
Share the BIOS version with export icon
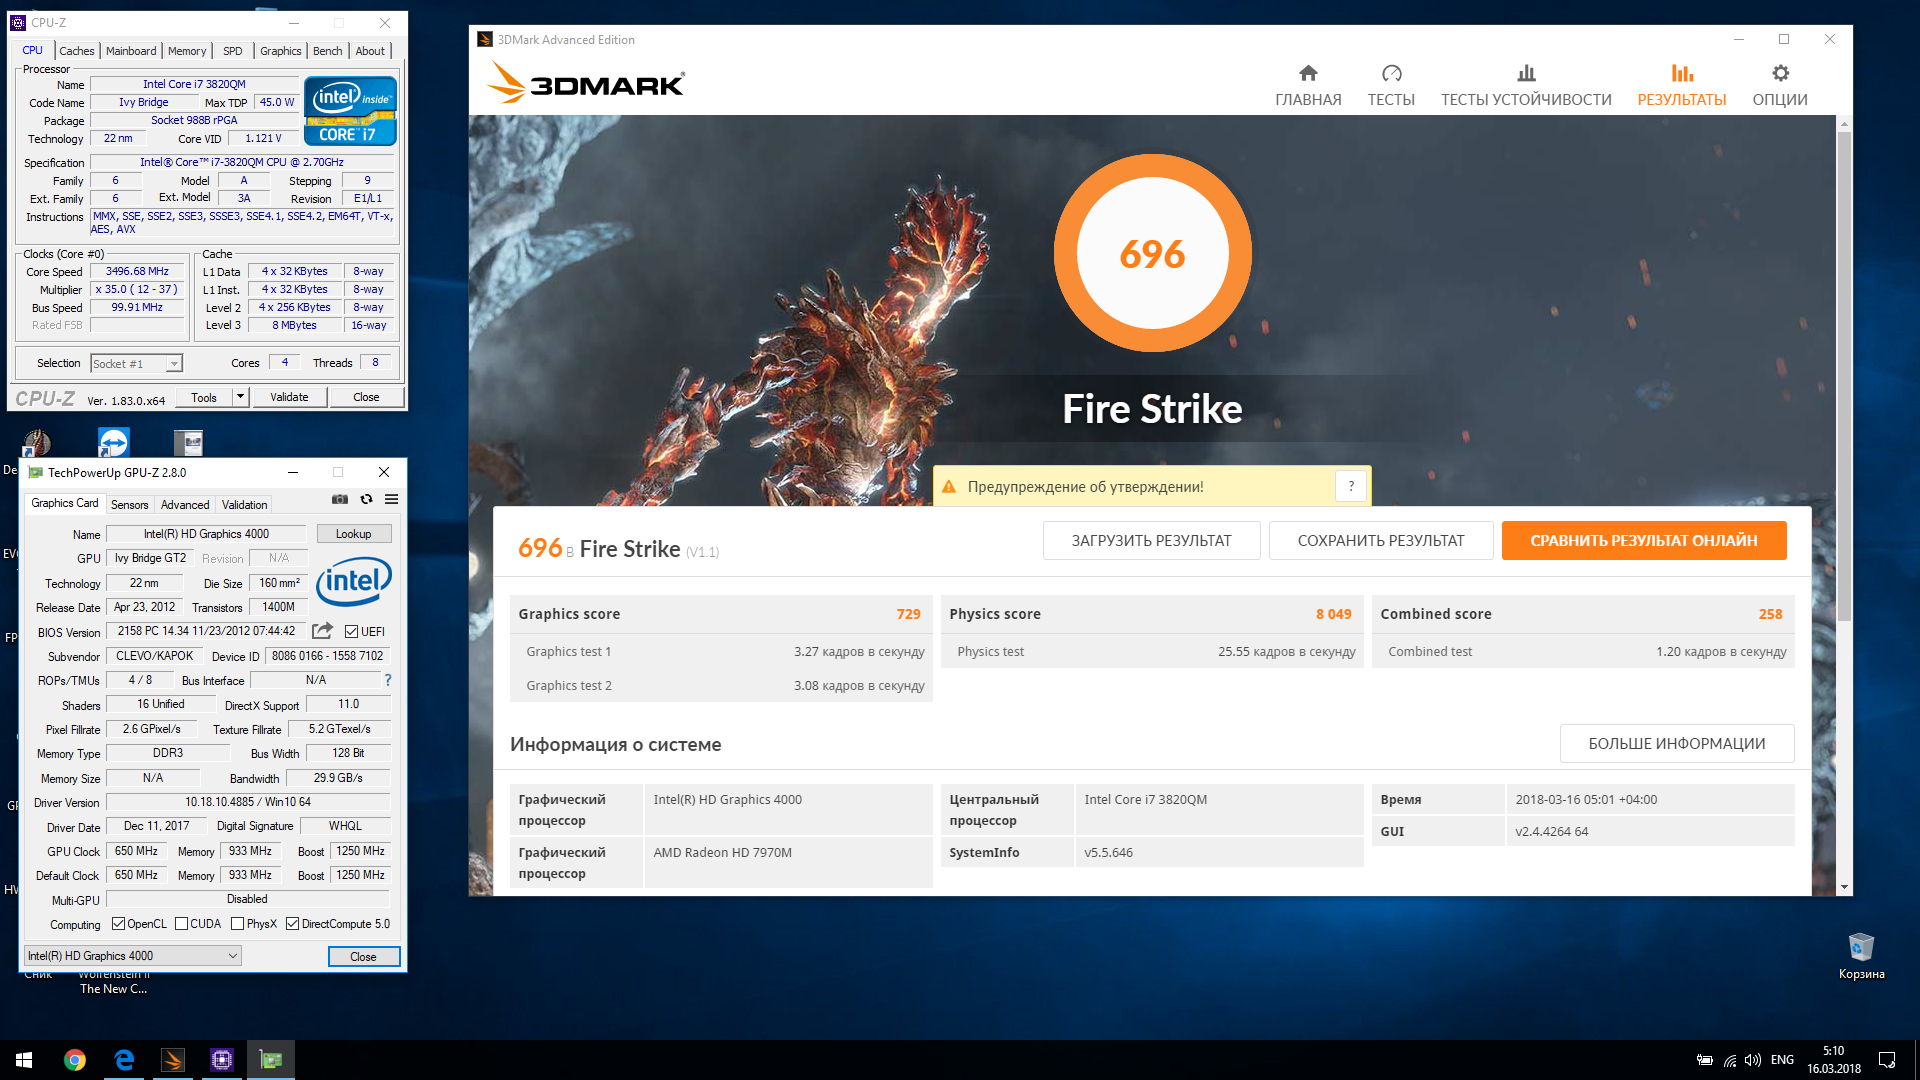click(322, 631)
